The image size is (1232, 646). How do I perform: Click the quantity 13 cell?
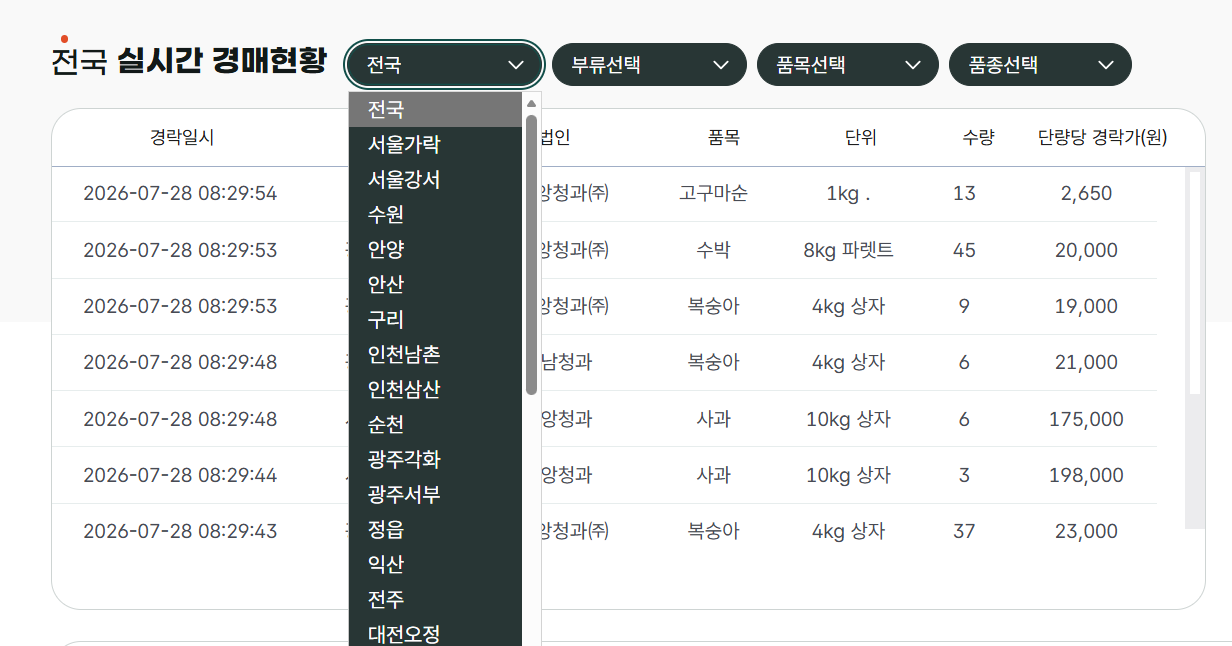tap(964, 194)
